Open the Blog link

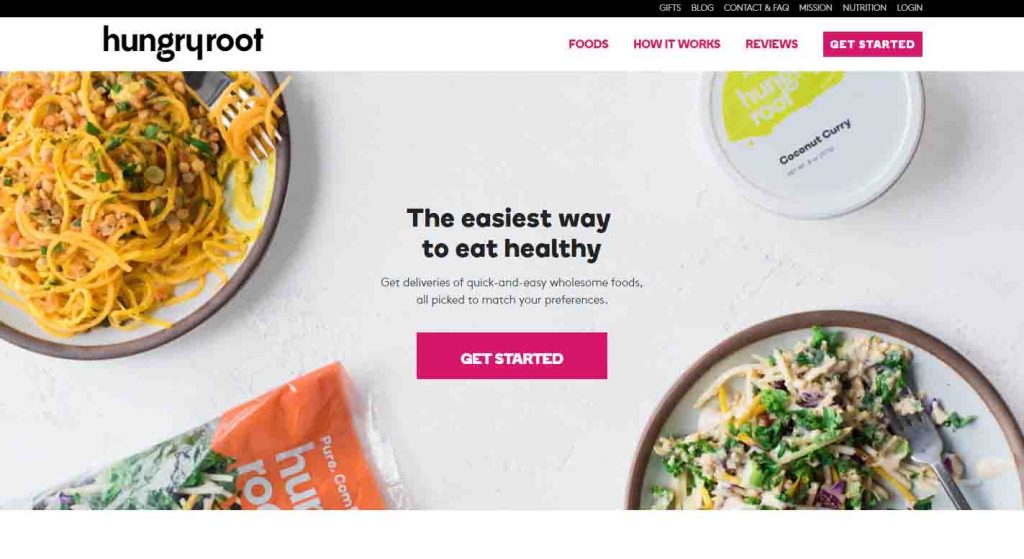[702, 8]
